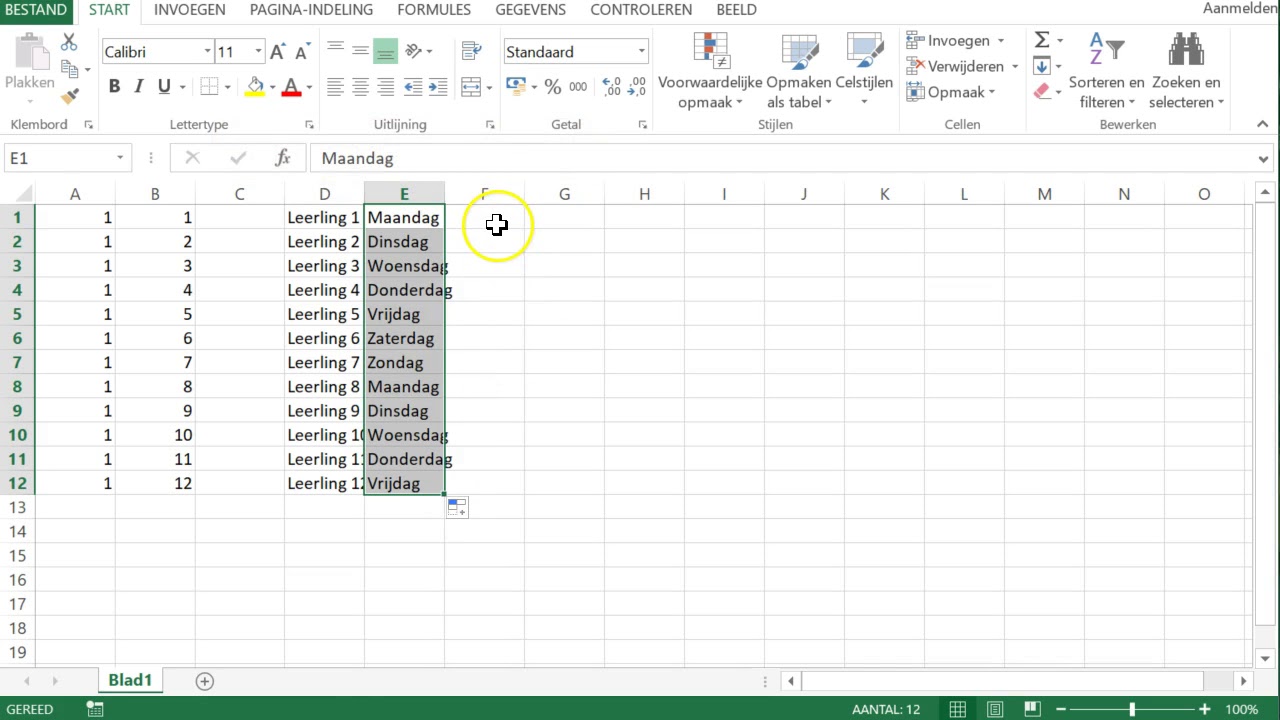Select the Format Painter brush

[69, 96]
